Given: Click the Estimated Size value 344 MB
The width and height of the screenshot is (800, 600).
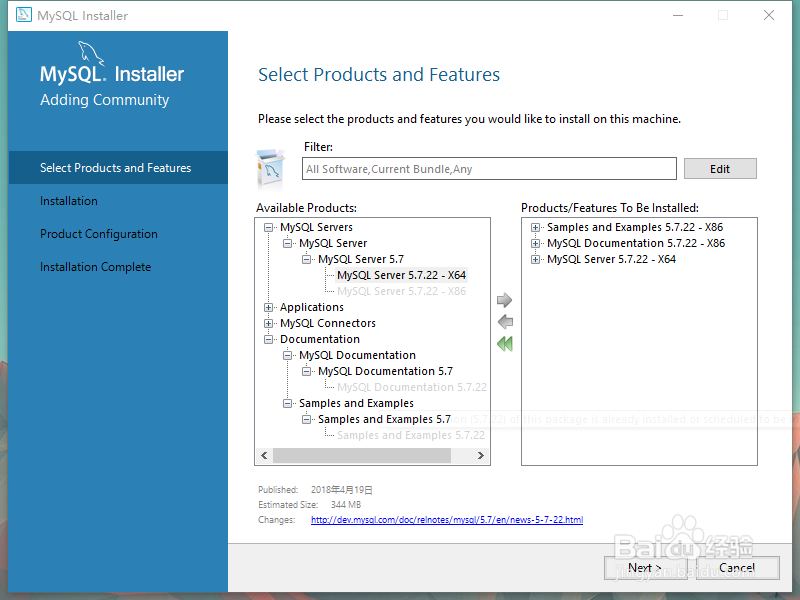Looking at the screenshot, I should coord(345,505).
